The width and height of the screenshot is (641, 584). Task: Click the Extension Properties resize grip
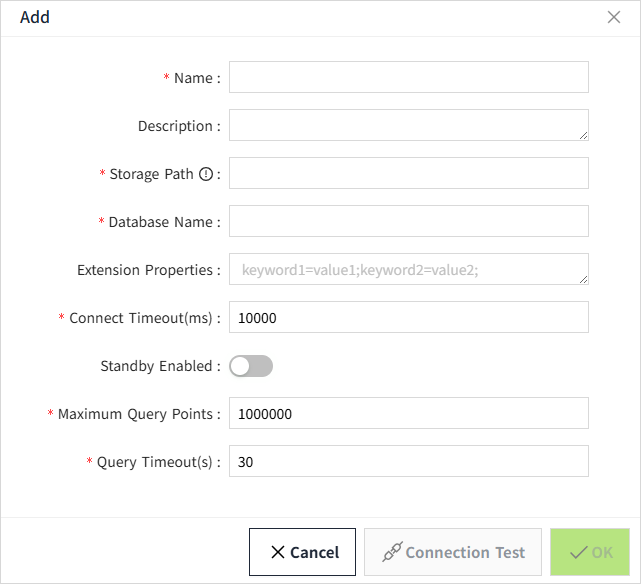tap(583, 279)
